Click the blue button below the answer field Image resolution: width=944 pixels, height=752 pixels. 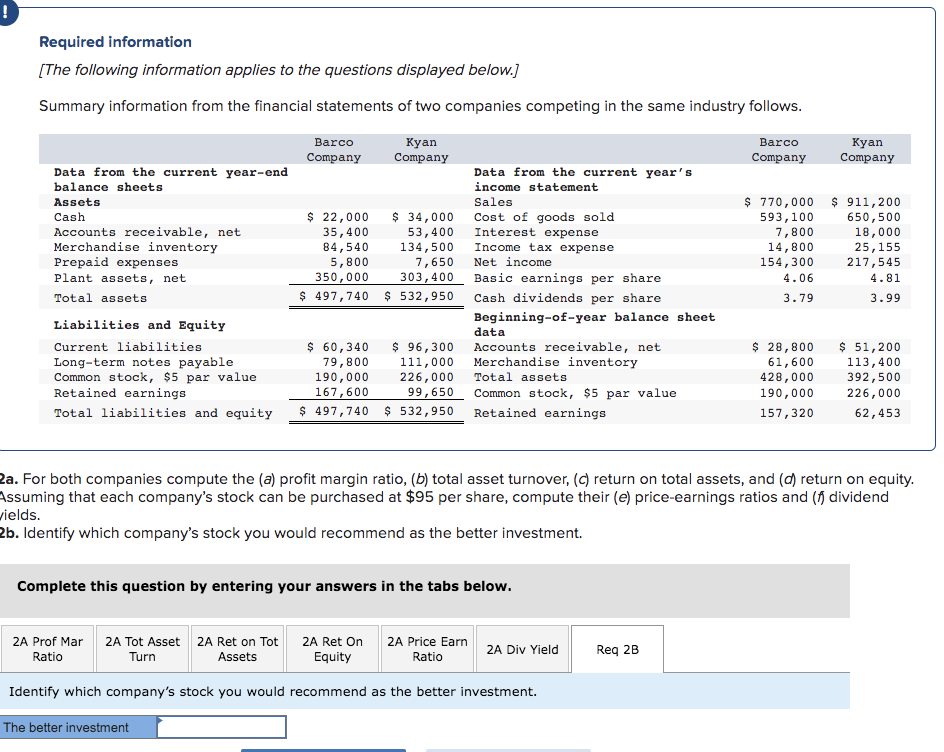click(x=323, y=750)
